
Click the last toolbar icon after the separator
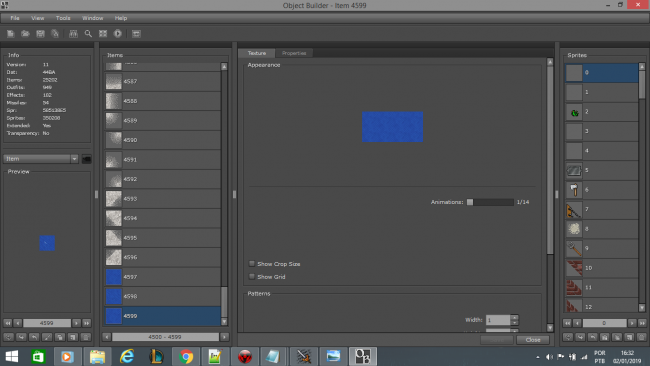136,34
